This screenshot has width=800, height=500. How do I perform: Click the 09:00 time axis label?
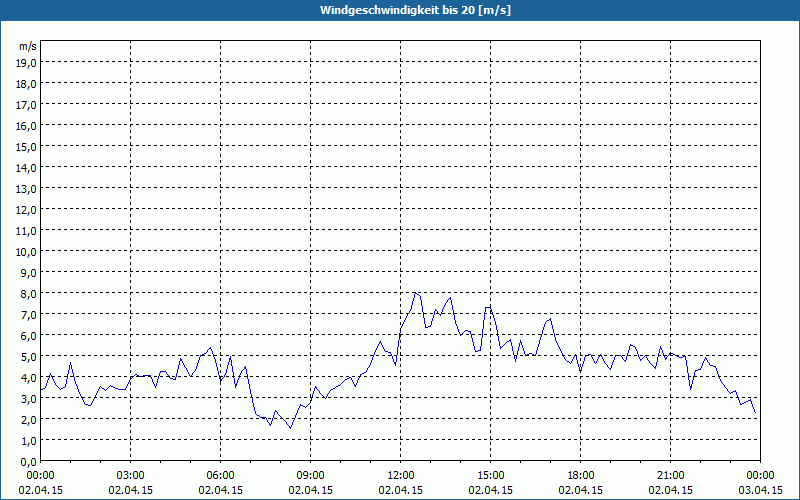[x=310, y=476]
